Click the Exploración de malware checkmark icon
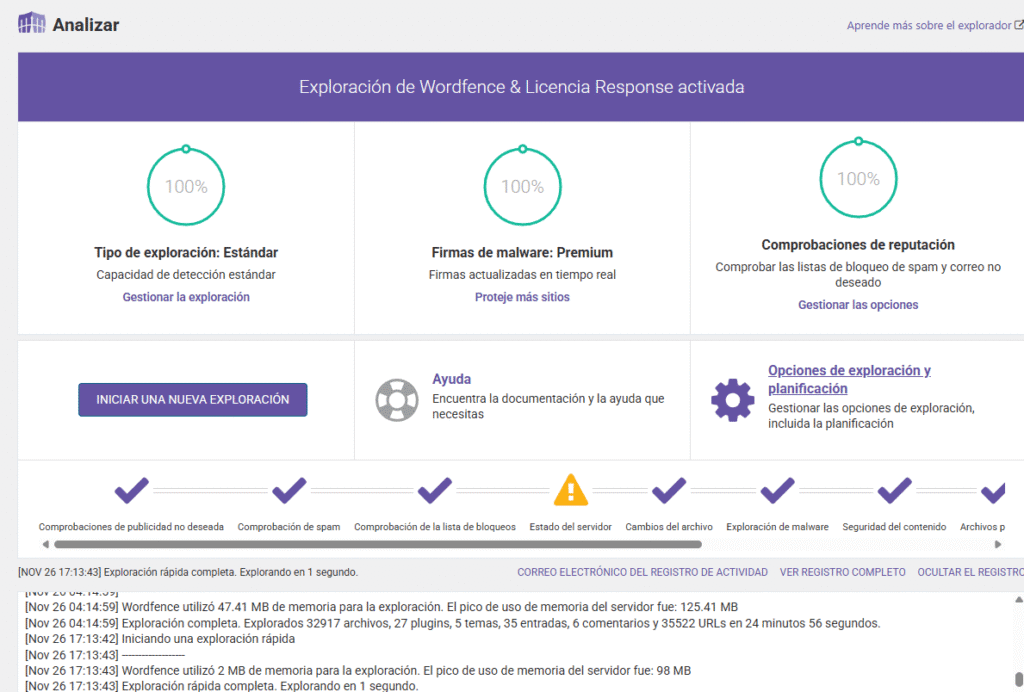The height and width of the screenshot is (692, 1024). coord(777,490)
